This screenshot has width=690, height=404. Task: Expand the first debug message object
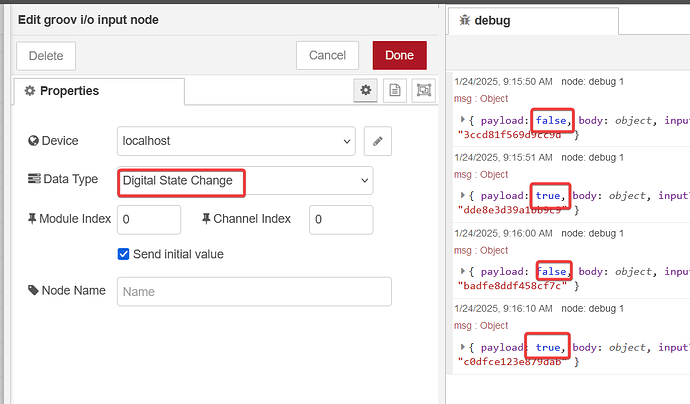462,120
